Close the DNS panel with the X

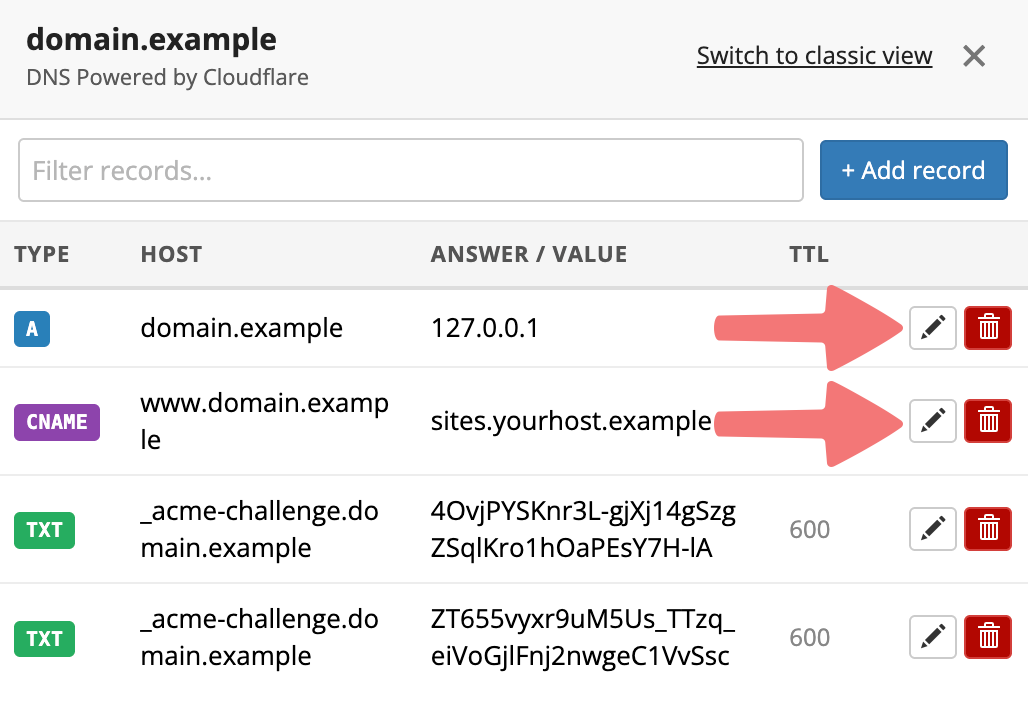coord(974,56)
